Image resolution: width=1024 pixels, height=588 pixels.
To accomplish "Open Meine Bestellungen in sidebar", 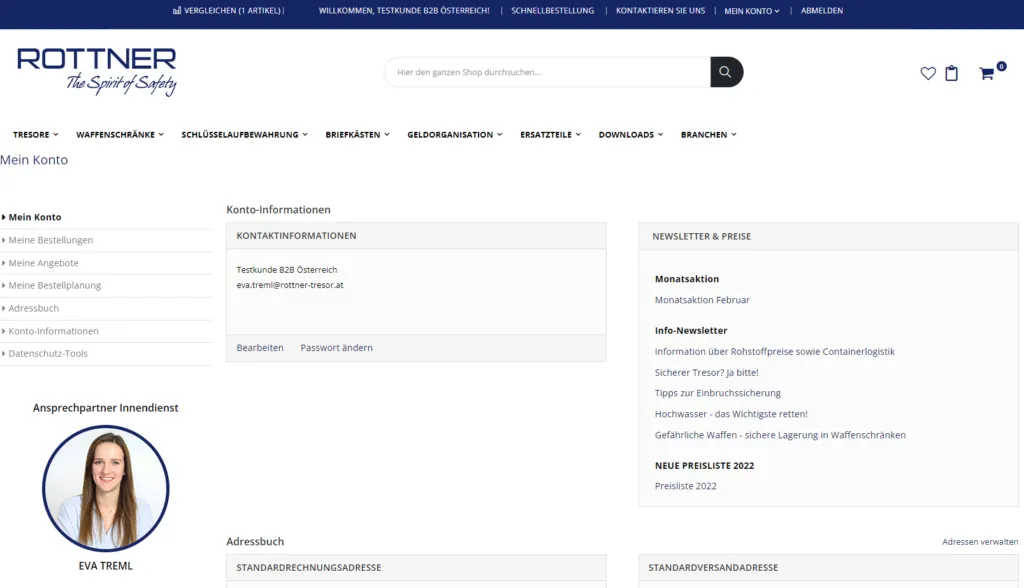I will [50, 240].
